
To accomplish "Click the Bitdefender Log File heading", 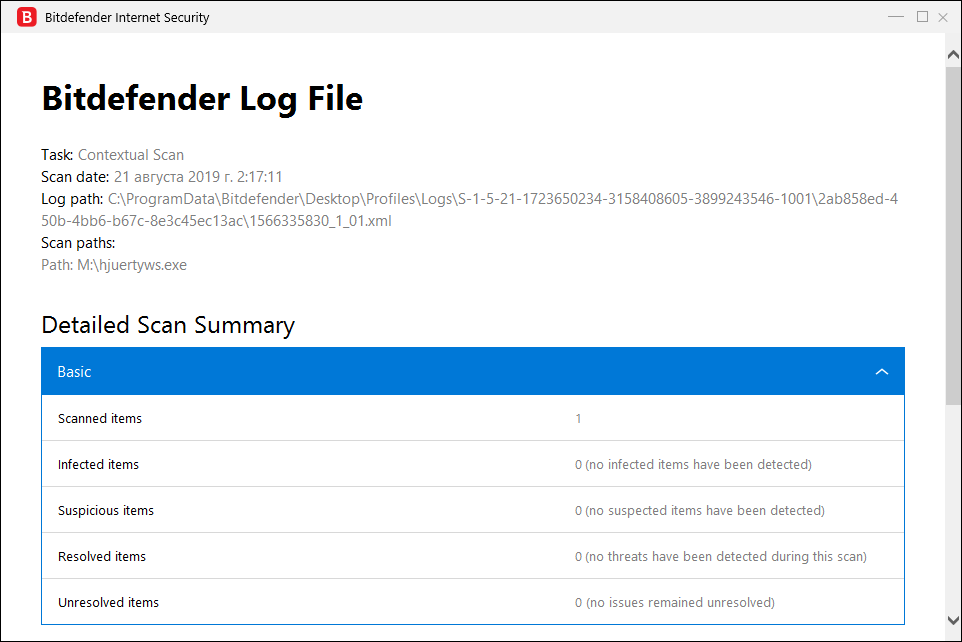I will [202, 98].
